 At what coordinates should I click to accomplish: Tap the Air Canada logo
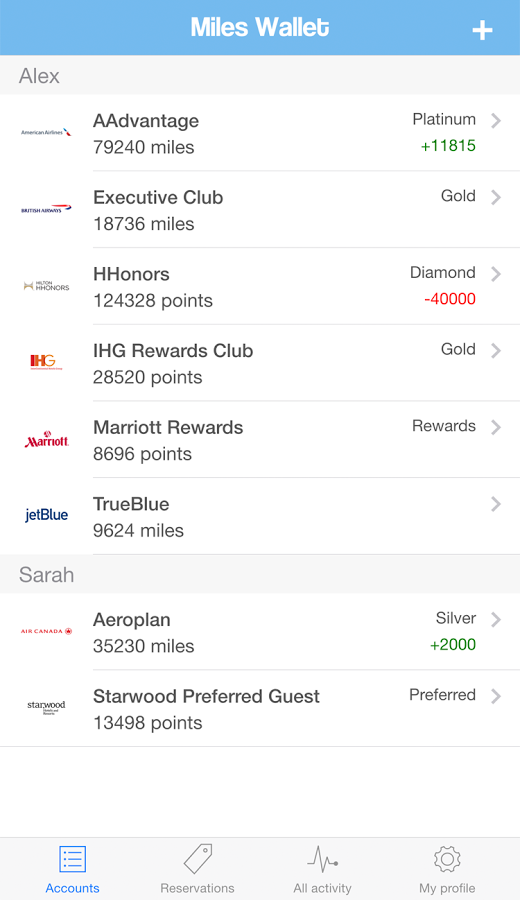coord(46,631)
